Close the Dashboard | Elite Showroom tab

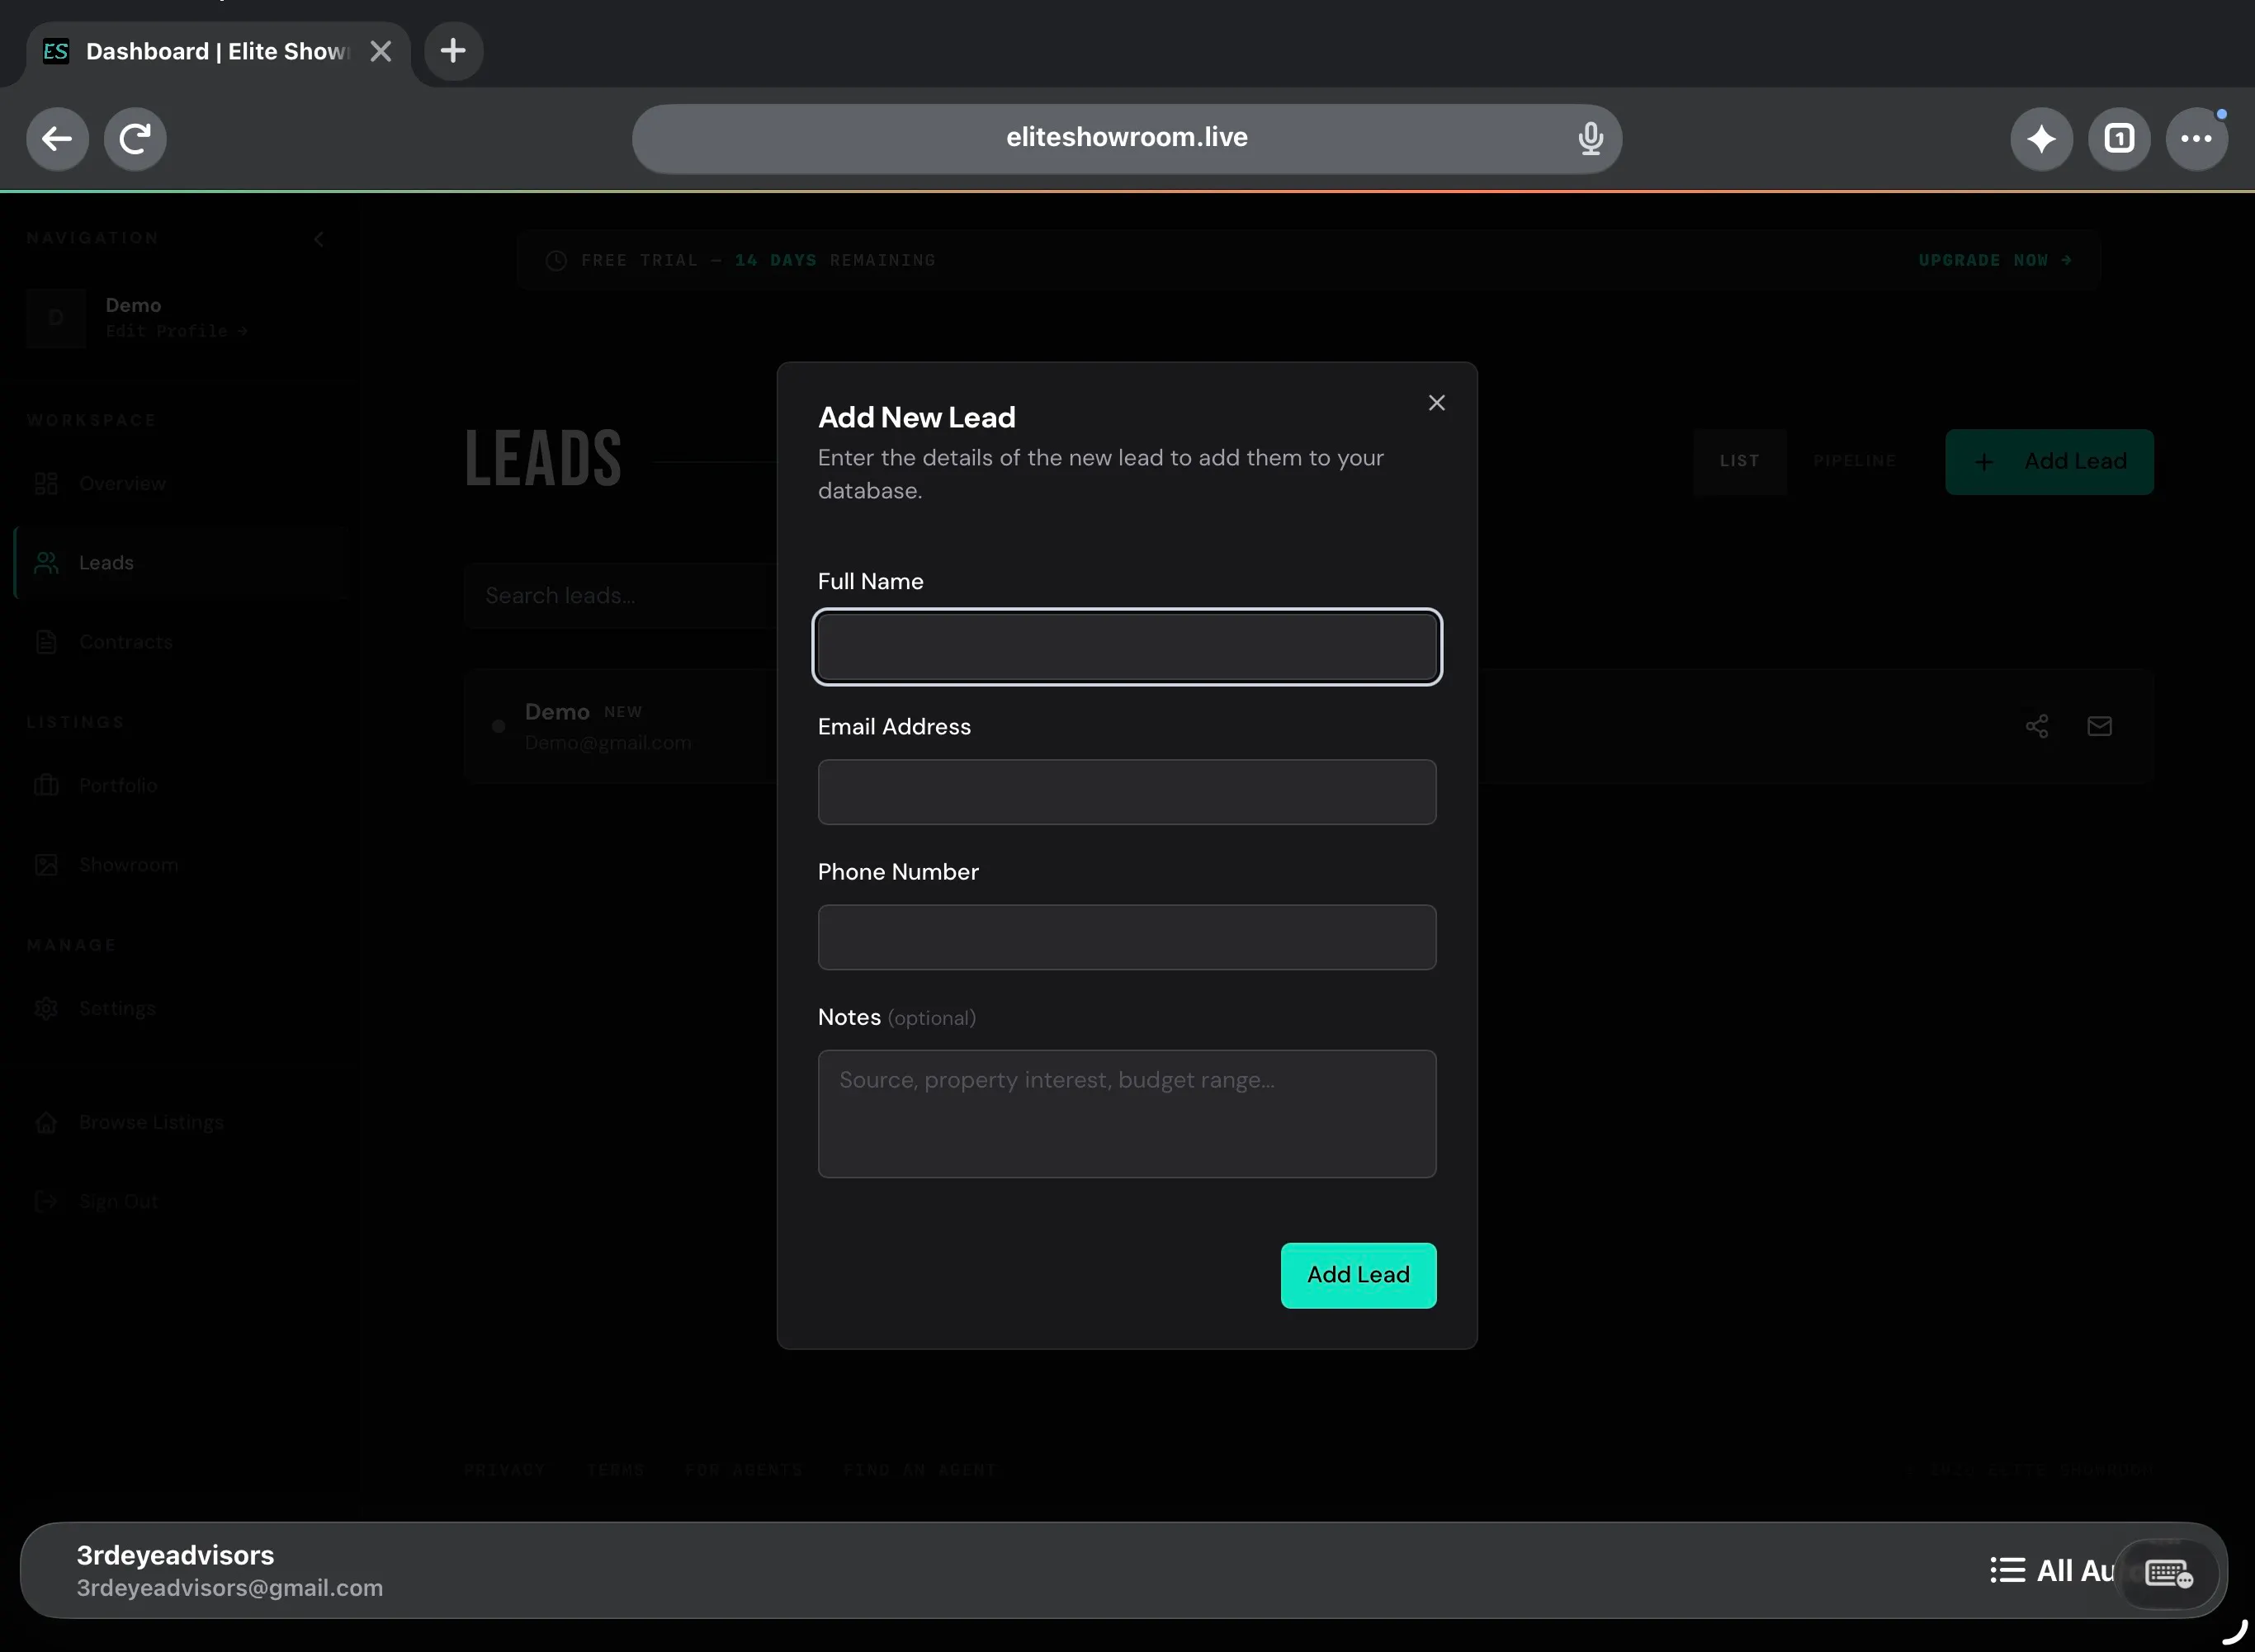click(380, 51)
